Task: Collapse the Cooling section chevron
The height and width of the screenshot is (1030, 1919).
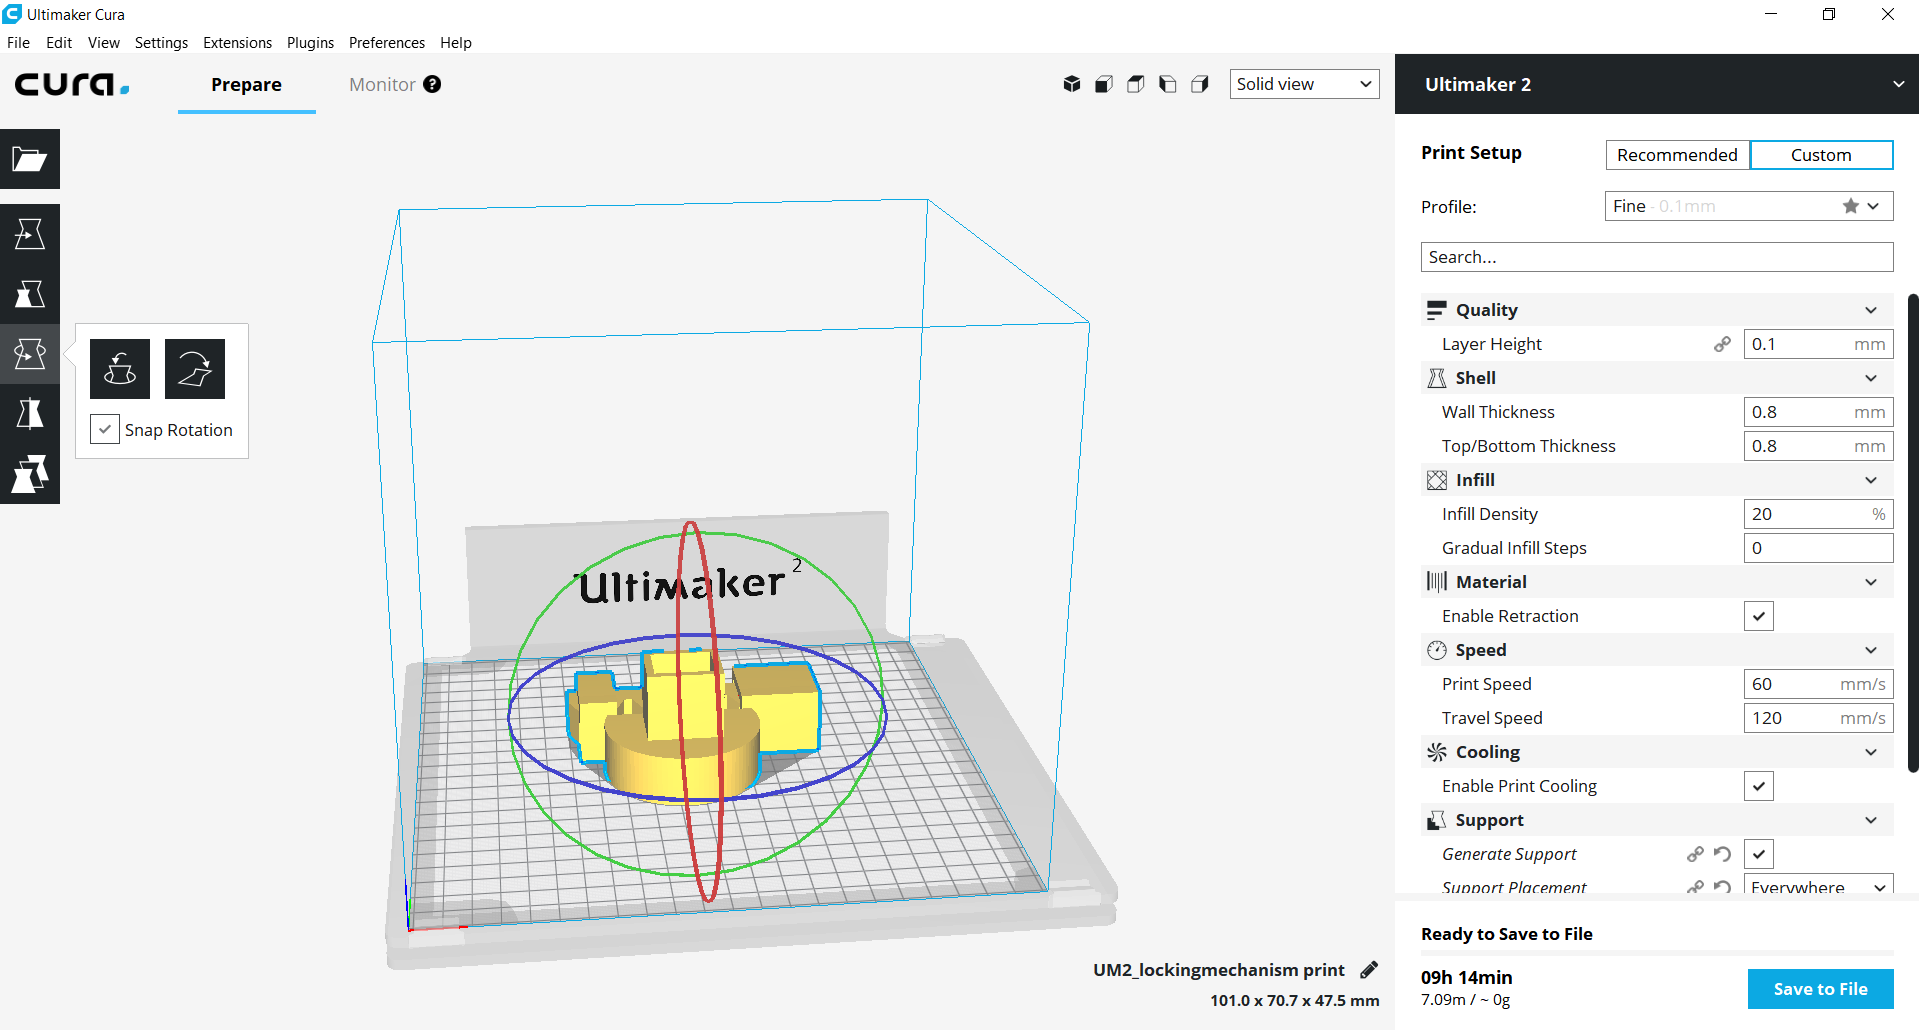Action: click(1871, 752)
